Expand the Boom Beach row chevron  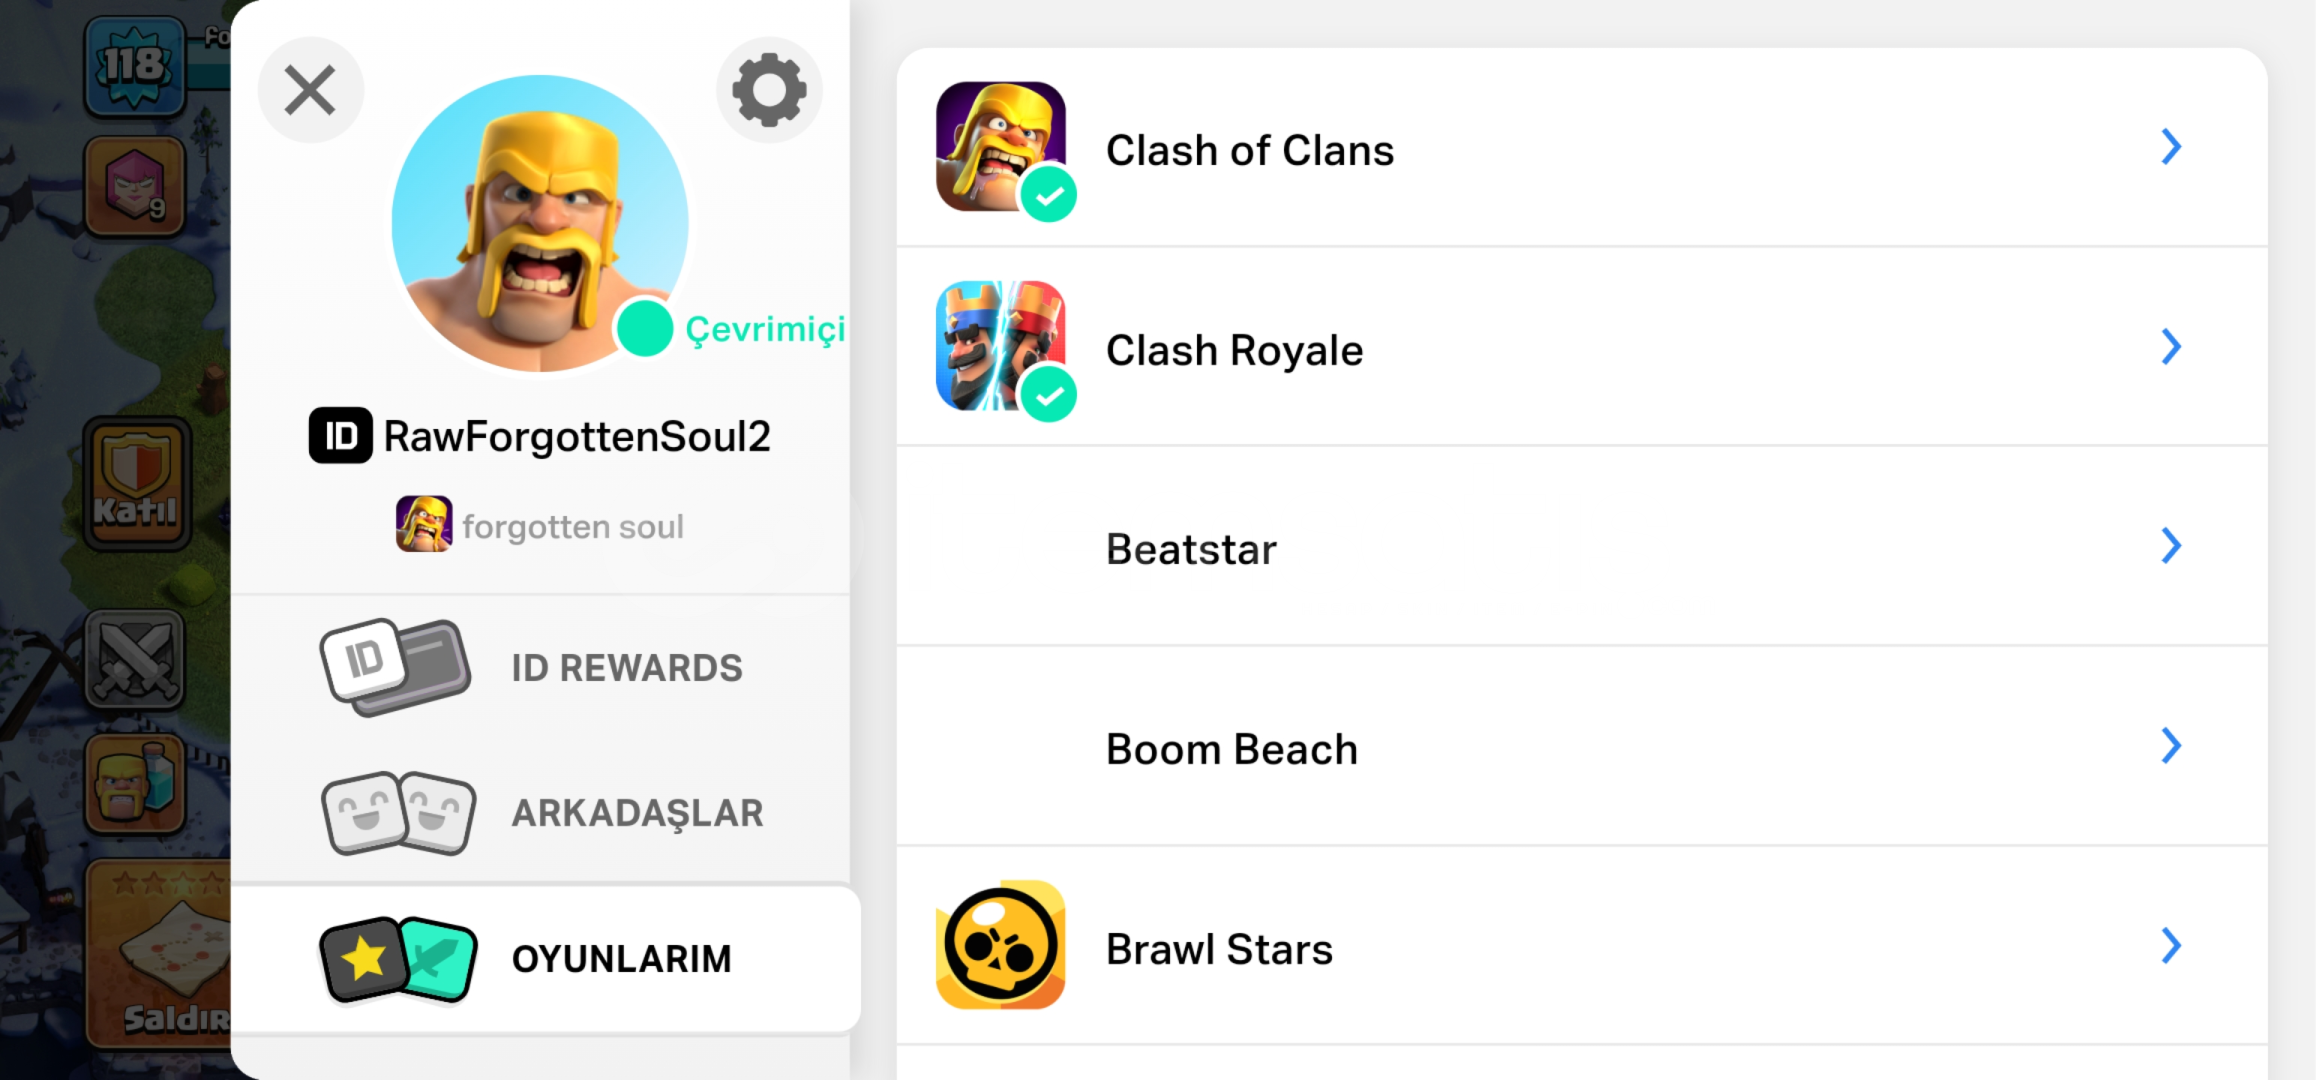coord(2170,746)
